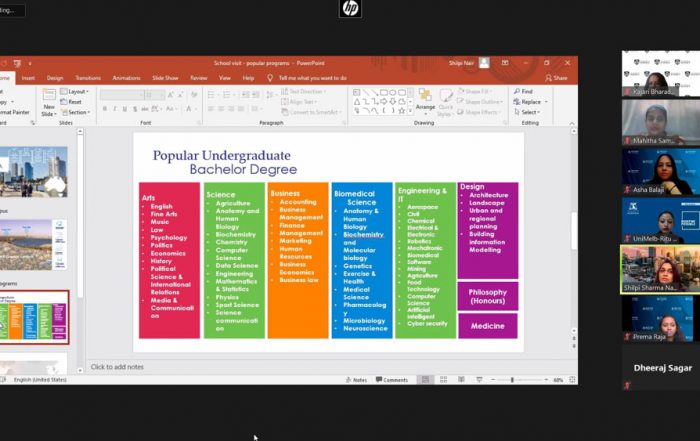The width and height of the screenshot is (700, 441).
Task: Click the zoom slider handle
Action: 512,380
